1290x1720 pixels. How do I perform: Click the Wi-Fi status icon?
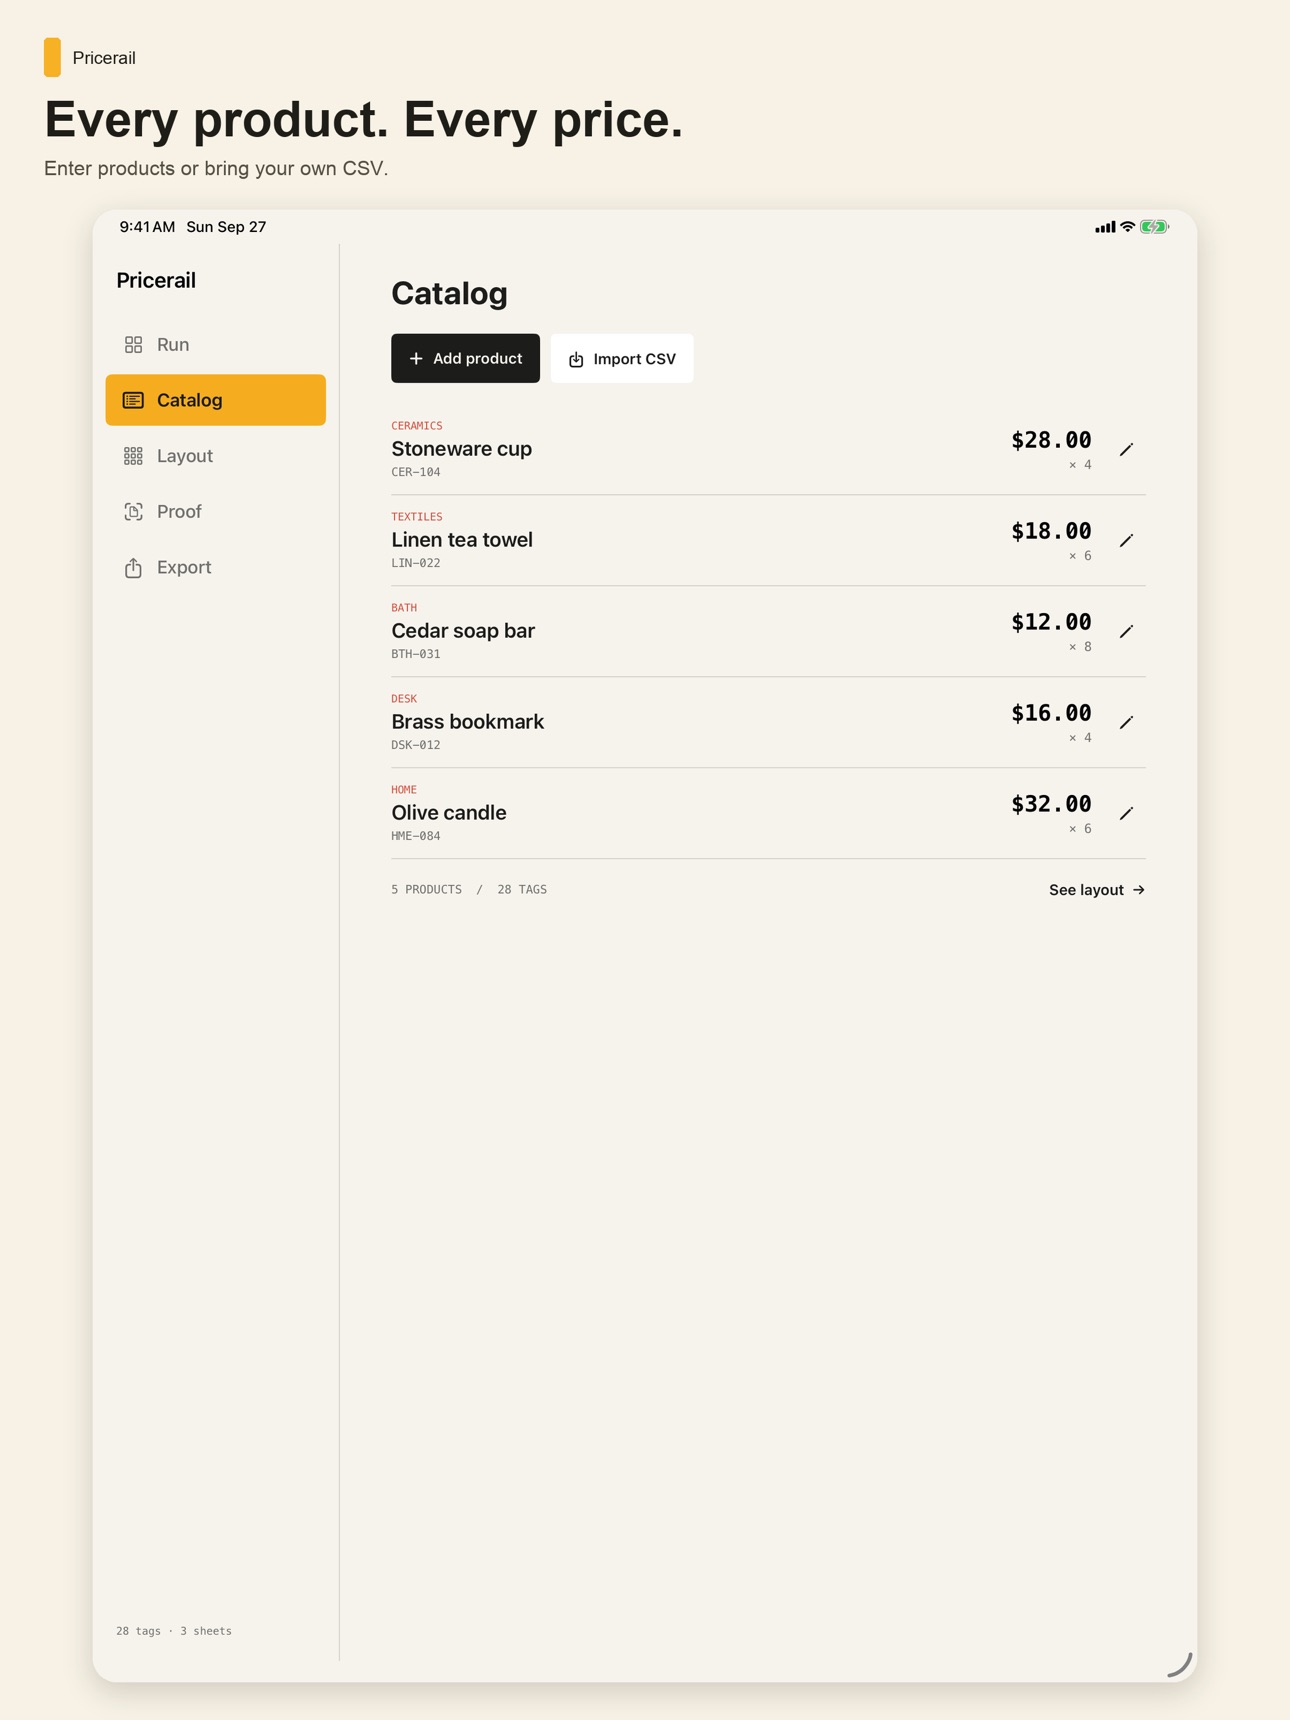[1128, 227]
